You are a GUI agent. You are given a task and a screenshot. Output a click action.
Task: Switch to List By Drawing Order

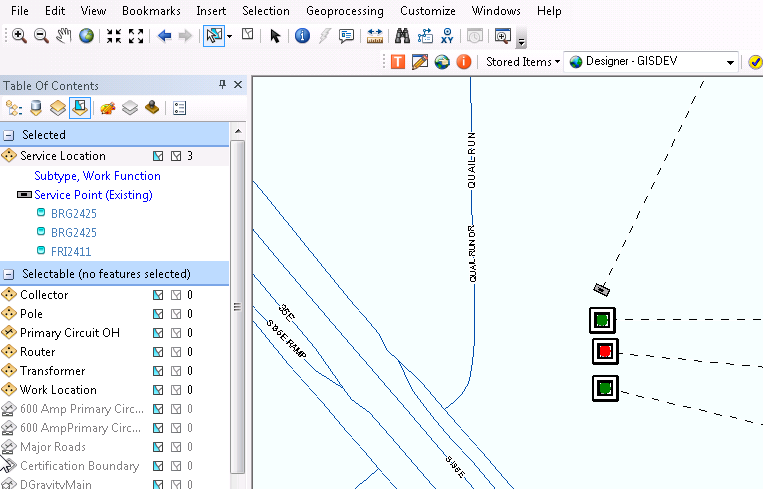tap(14, 108)
